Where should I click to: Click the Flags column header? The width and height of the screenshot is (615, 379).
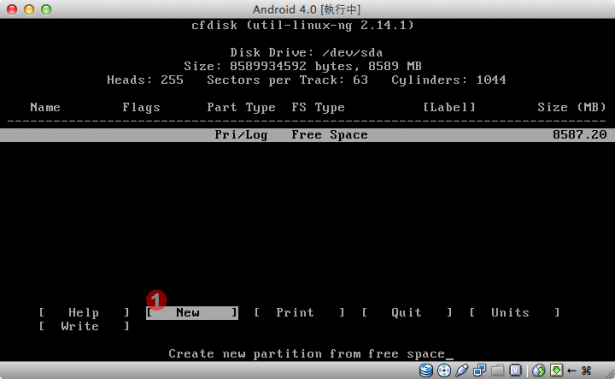[x=141, y=107]
